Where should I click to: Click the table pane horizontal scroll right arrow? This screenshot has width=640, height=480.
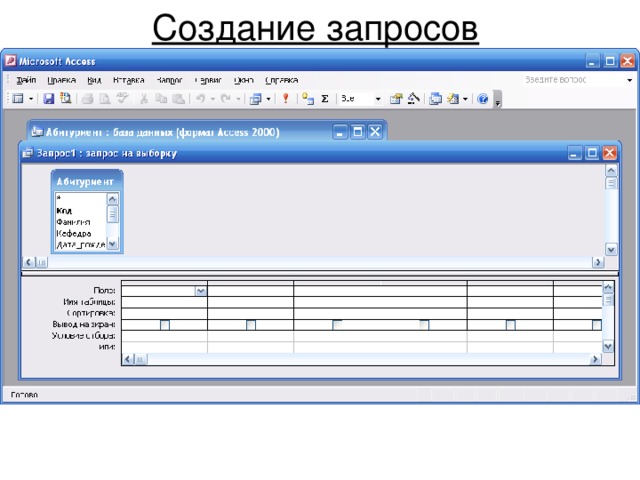coord(598,262)
